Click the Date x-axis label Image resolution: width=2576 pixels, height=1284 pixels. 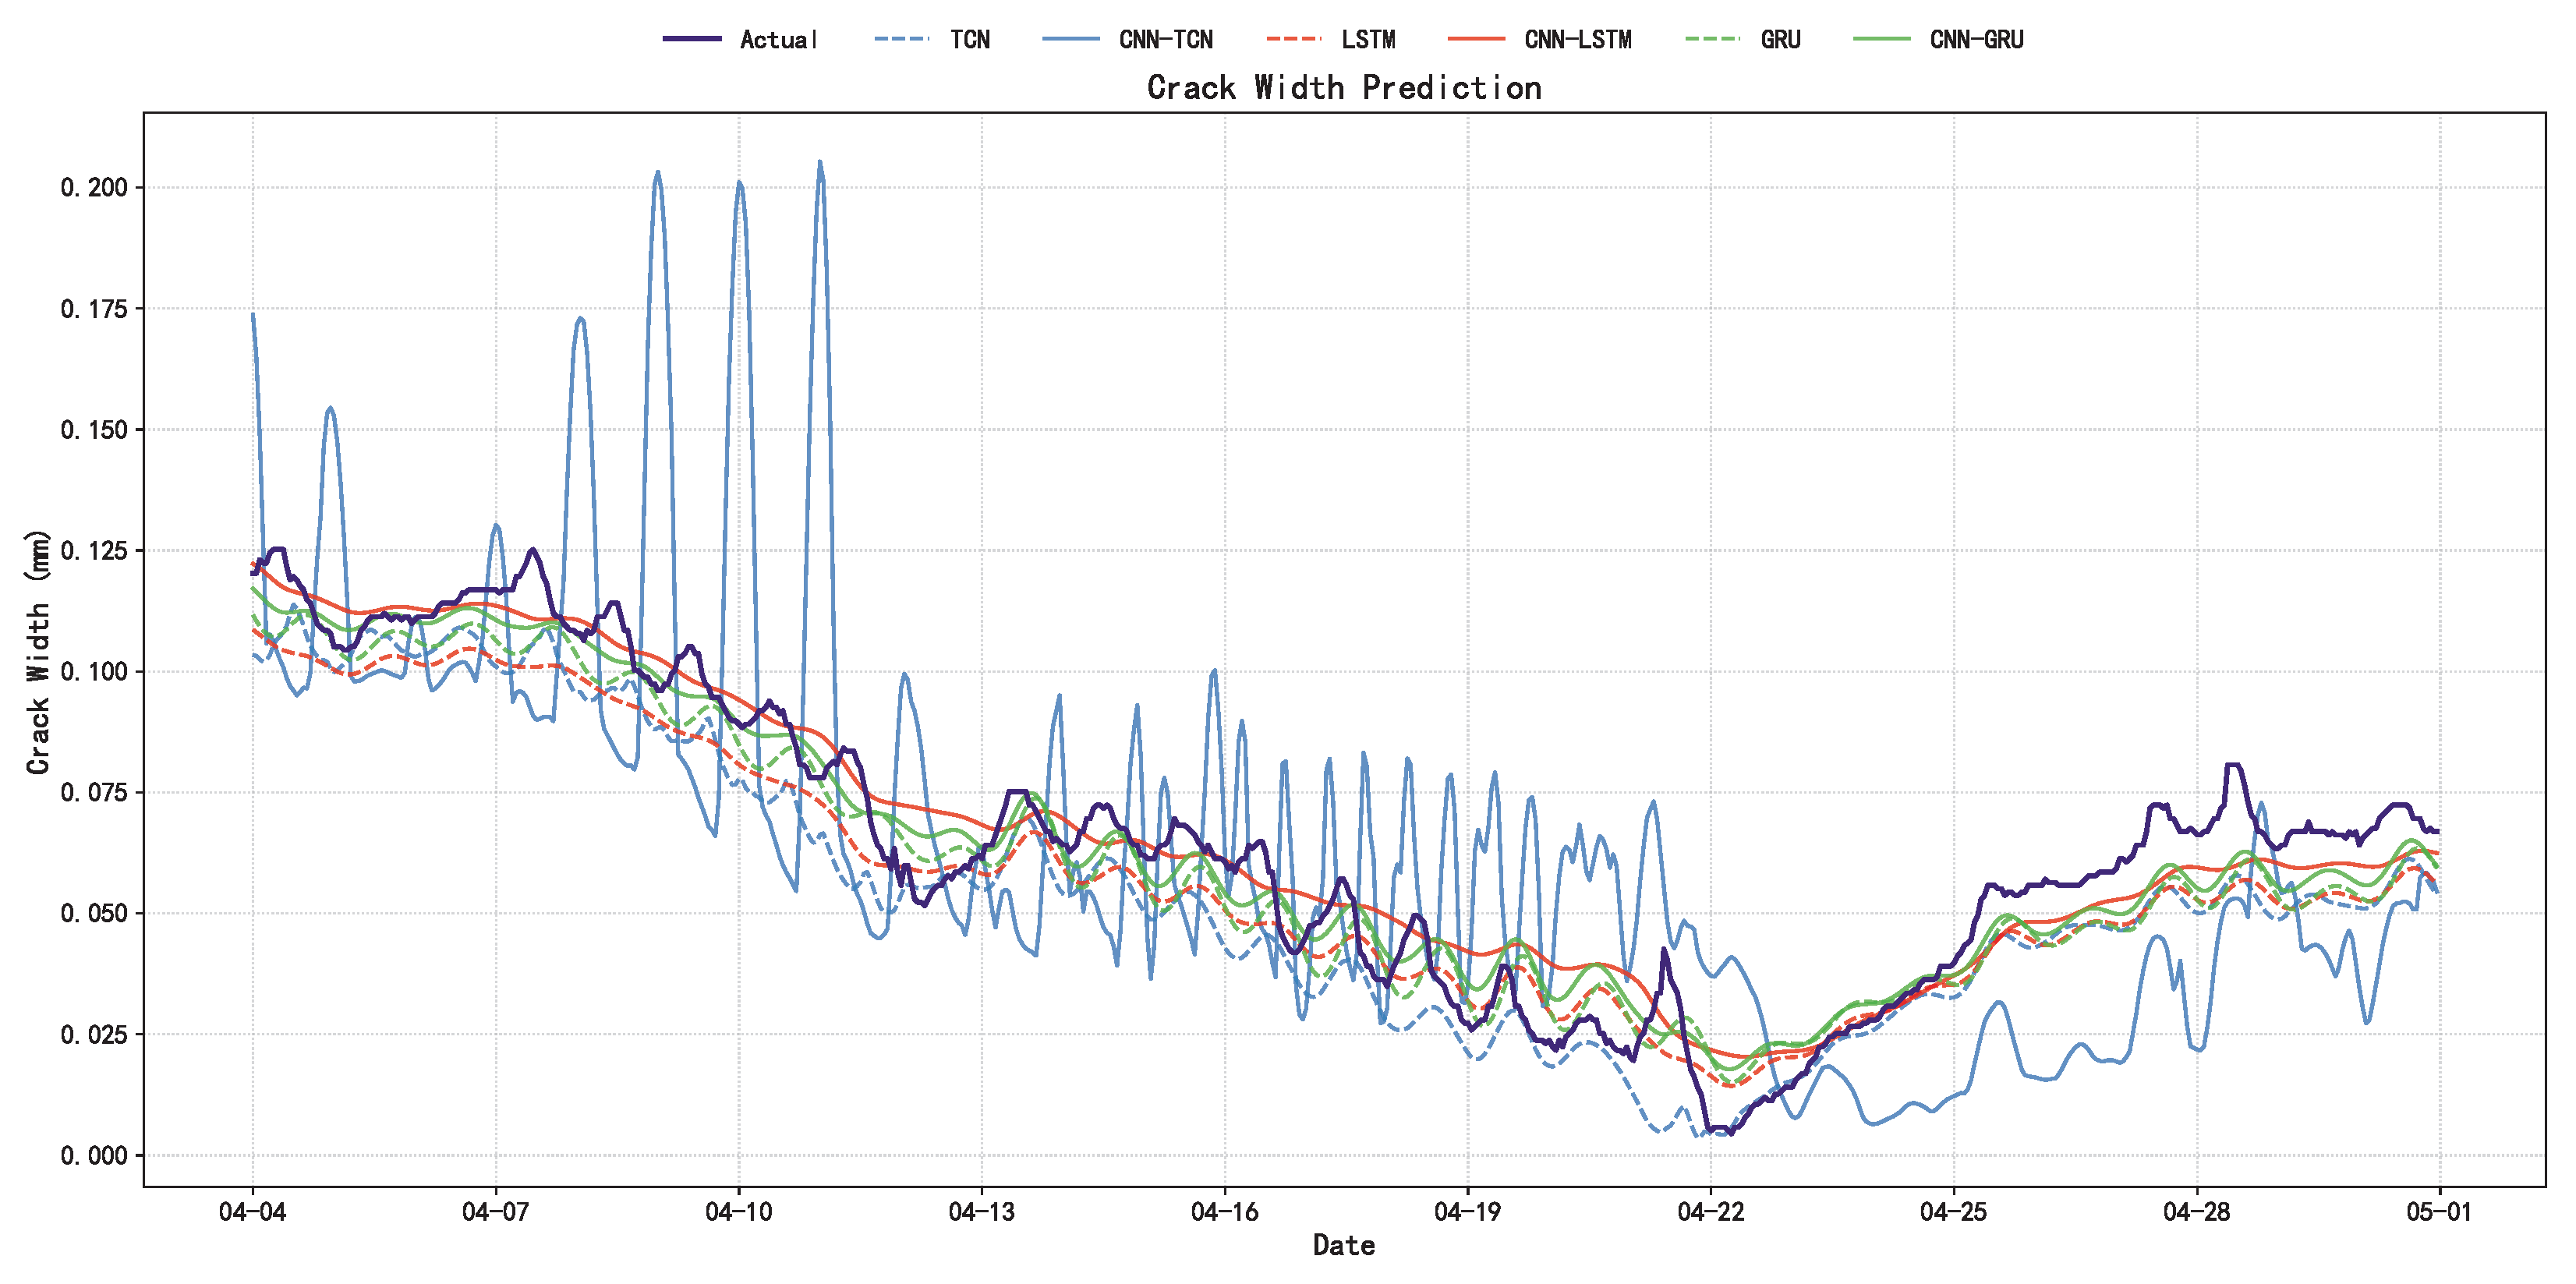pos(1343,1245)
